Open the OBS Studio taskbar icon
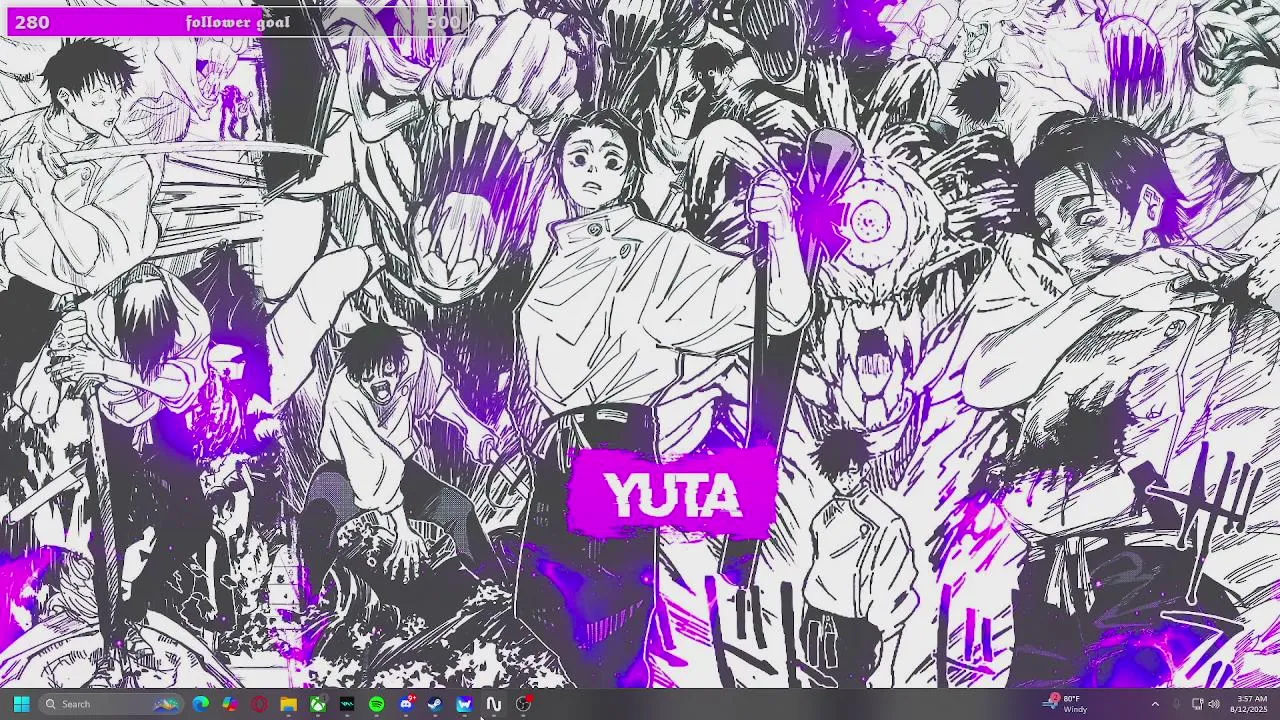This screenshot has width=1280, height=720. (x=523, y=704)
